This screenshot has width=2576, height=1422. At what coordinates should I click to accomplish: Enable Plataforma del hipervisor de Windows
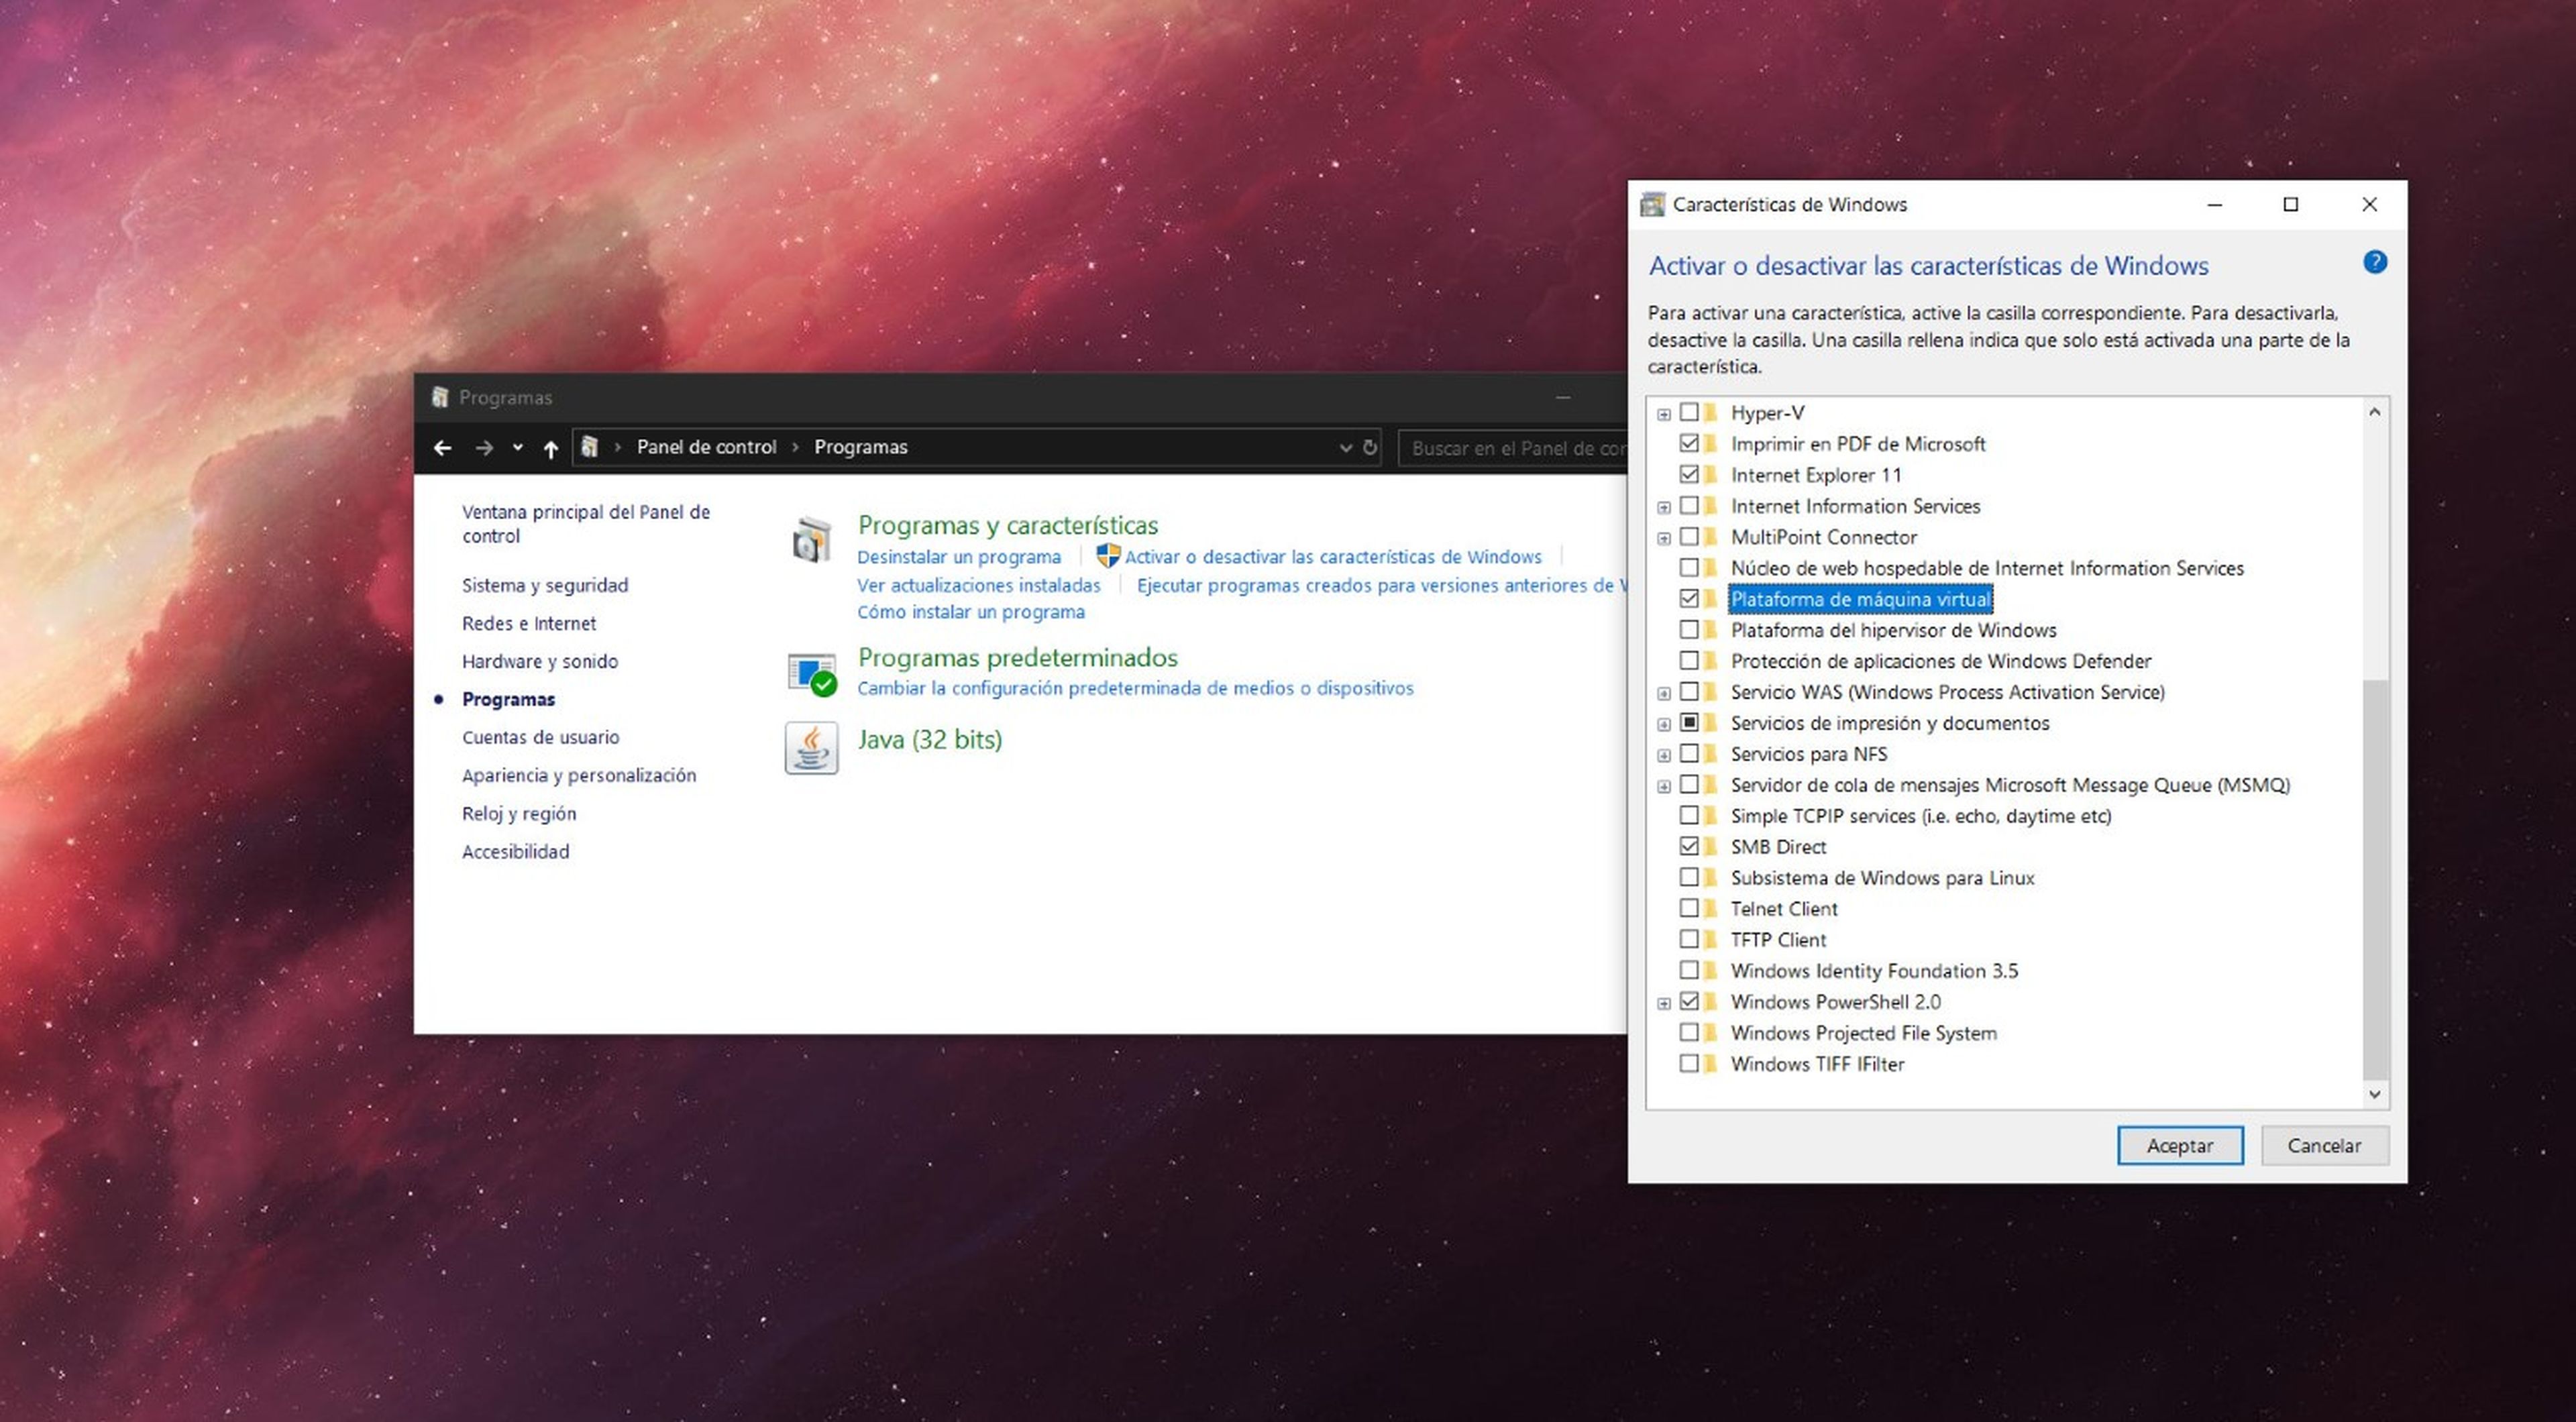point(1689,629)
